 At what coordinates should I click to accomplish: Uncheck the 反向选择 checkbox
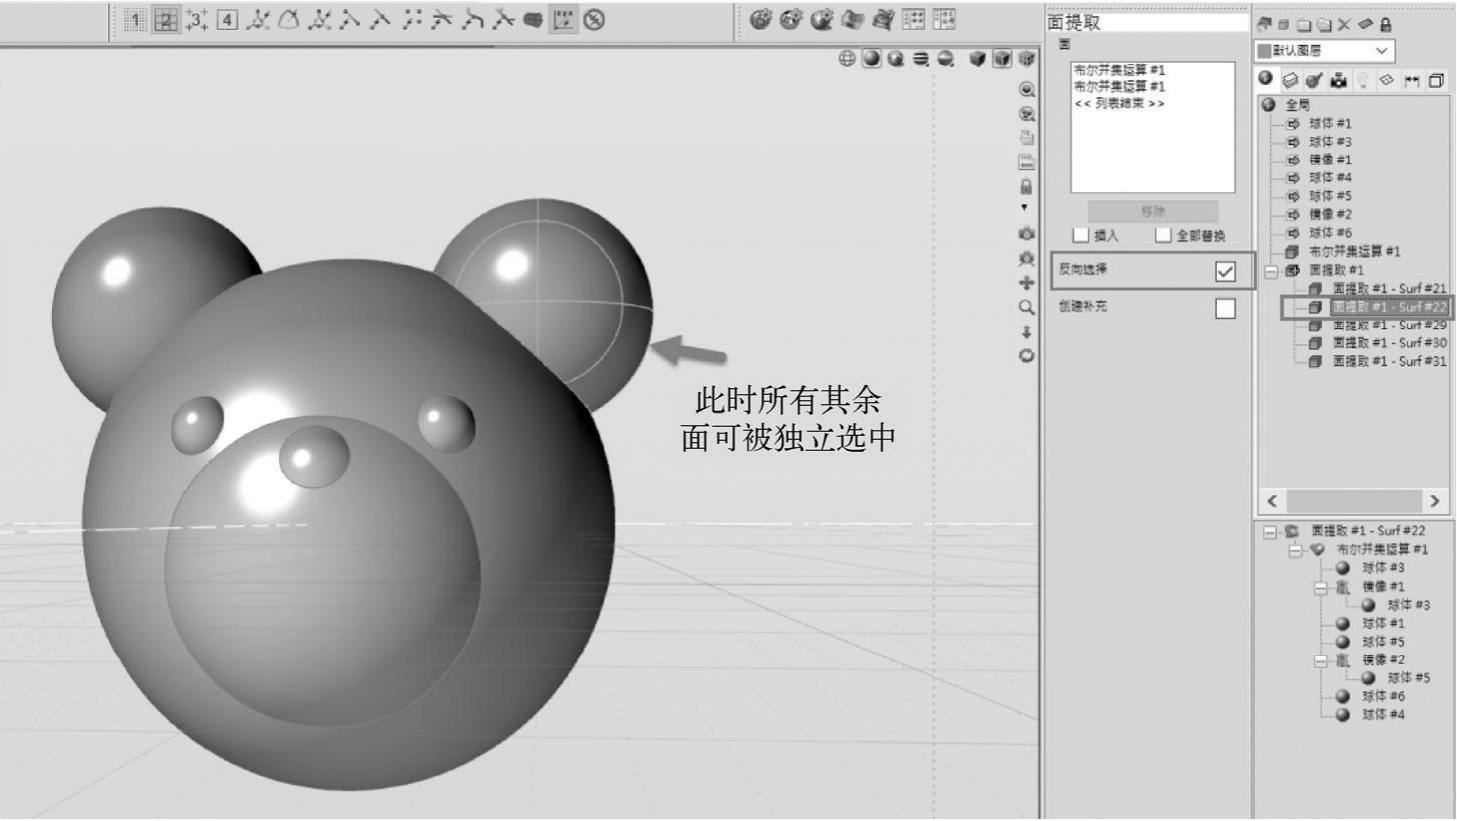1224,271
